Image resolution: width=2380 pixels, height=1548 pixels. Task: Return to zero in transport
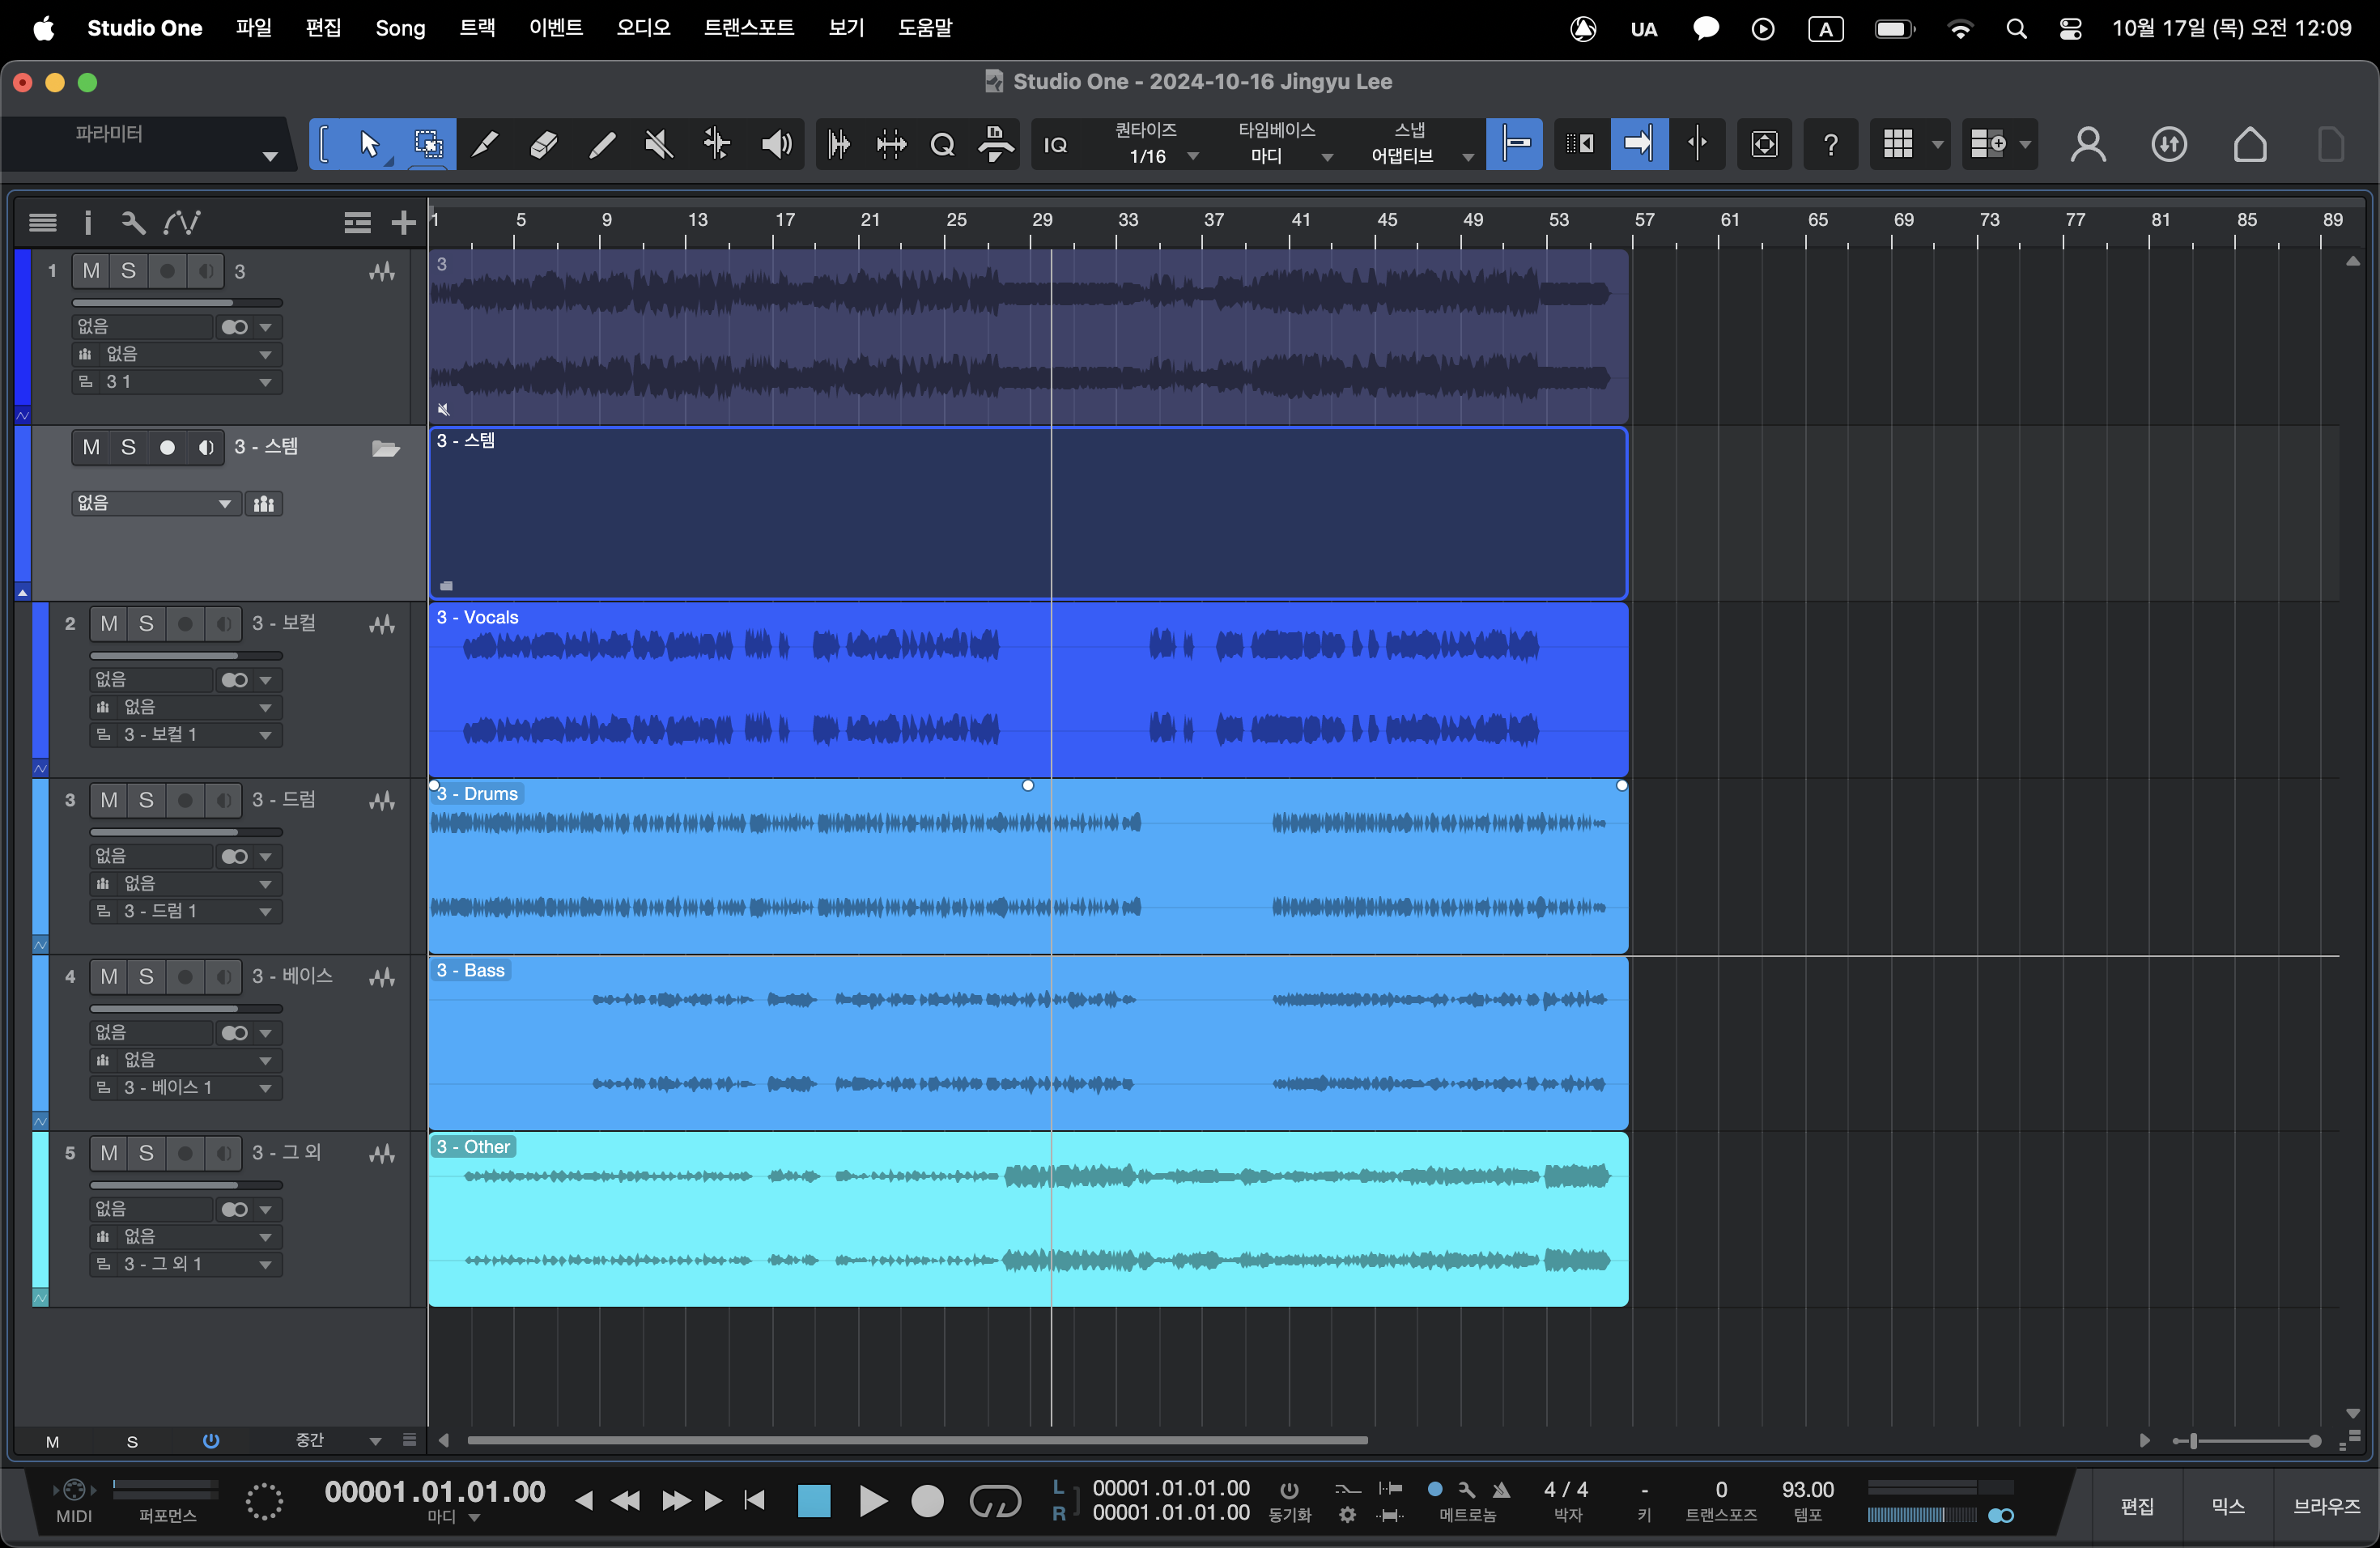[x=755, y=1500]
